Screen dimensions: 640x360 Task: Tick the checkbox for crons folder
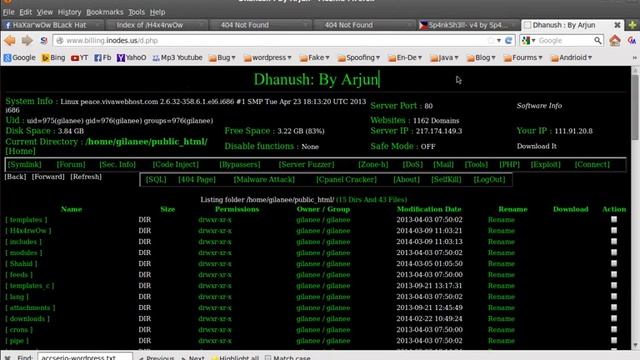coord(614,329)
